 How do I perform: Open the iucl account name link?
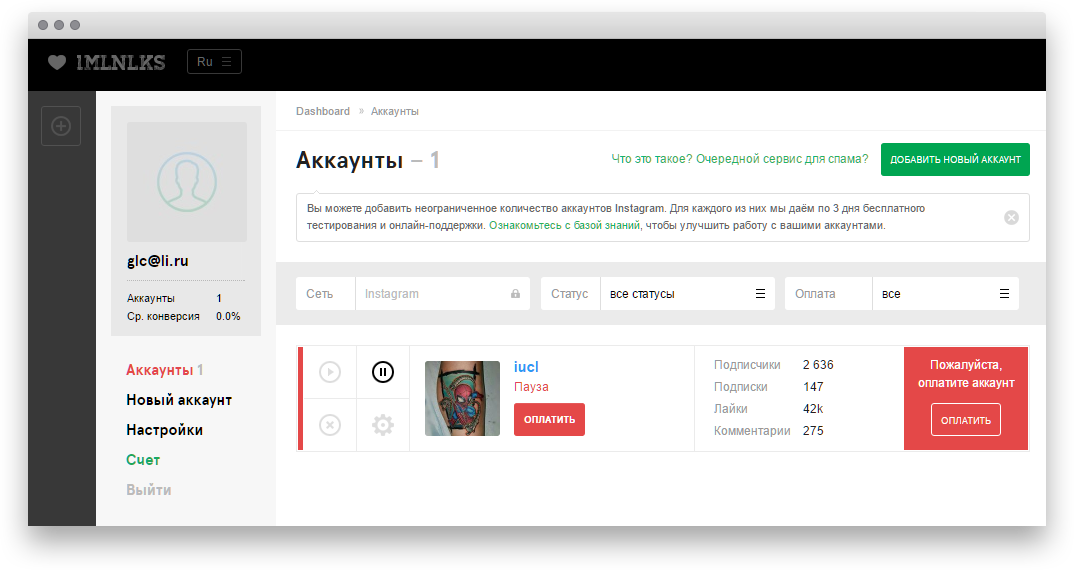tap(526, 367)
